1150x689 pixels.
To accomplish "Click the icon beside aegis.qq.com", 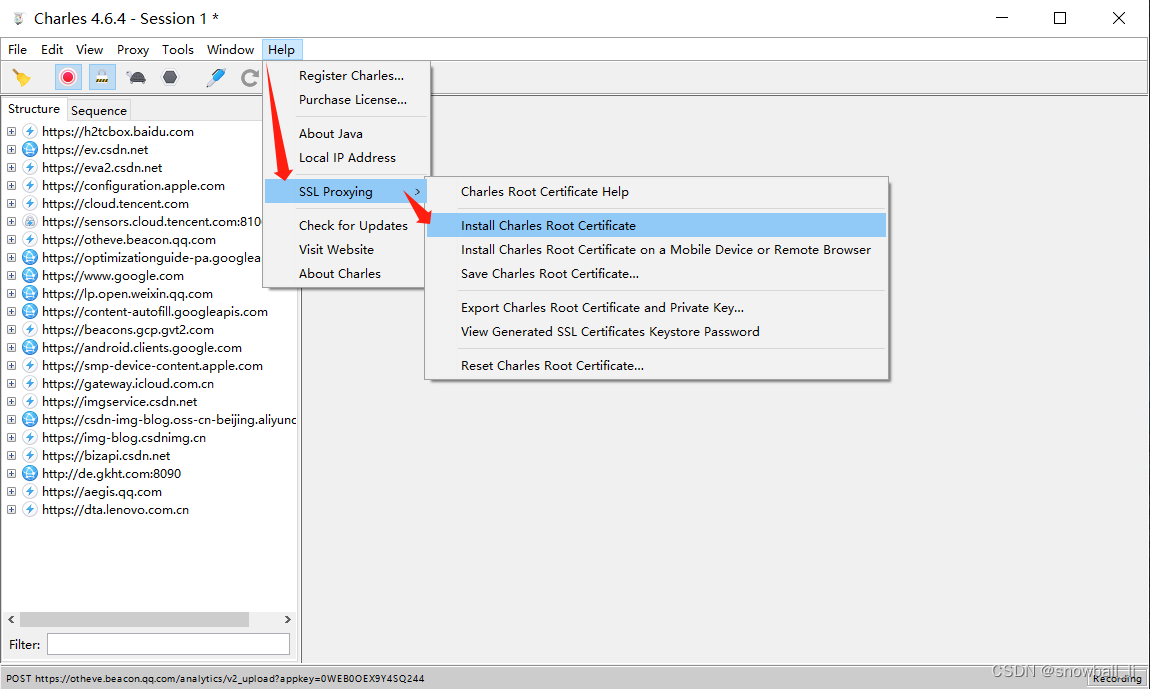I will pos(30,492).
